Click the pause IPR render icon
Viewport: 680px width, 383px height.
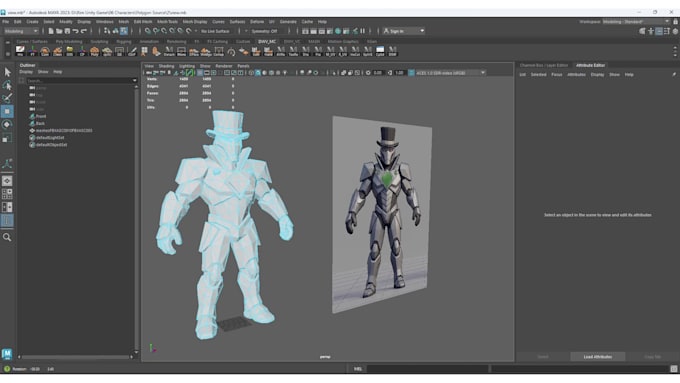coord(363,31)
